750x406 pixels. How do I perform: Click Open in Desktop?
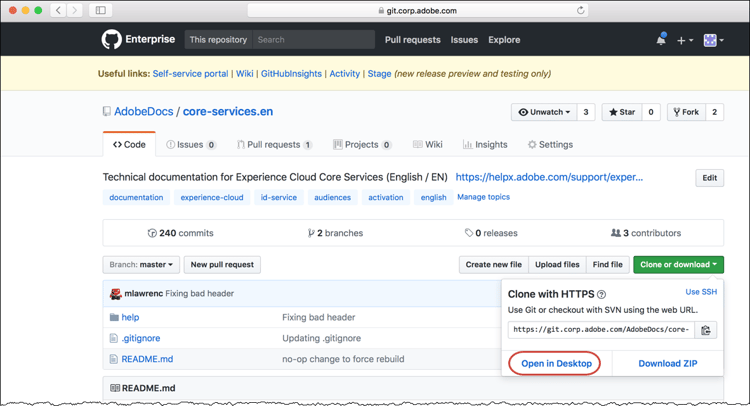click(x=556, y=363)
